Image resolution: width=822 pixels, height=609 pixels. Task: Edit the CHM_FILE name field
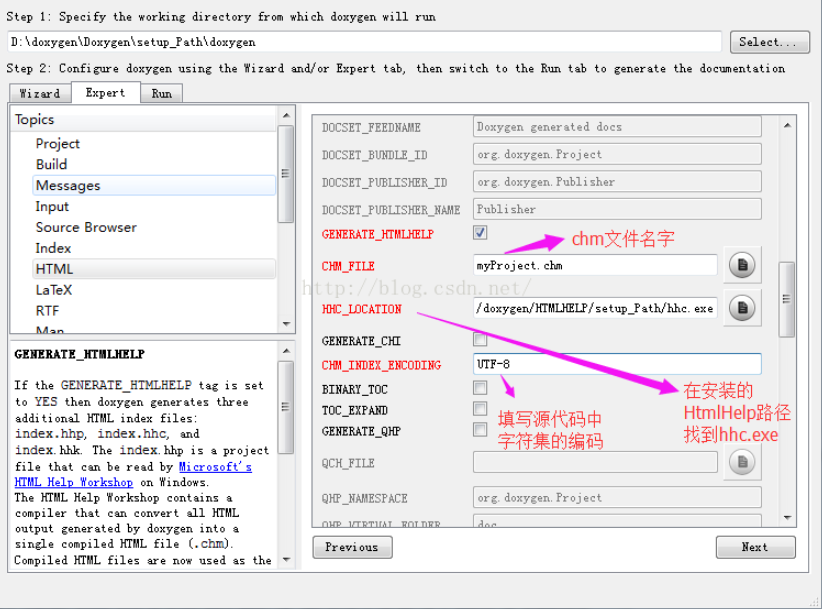point(595,265)
